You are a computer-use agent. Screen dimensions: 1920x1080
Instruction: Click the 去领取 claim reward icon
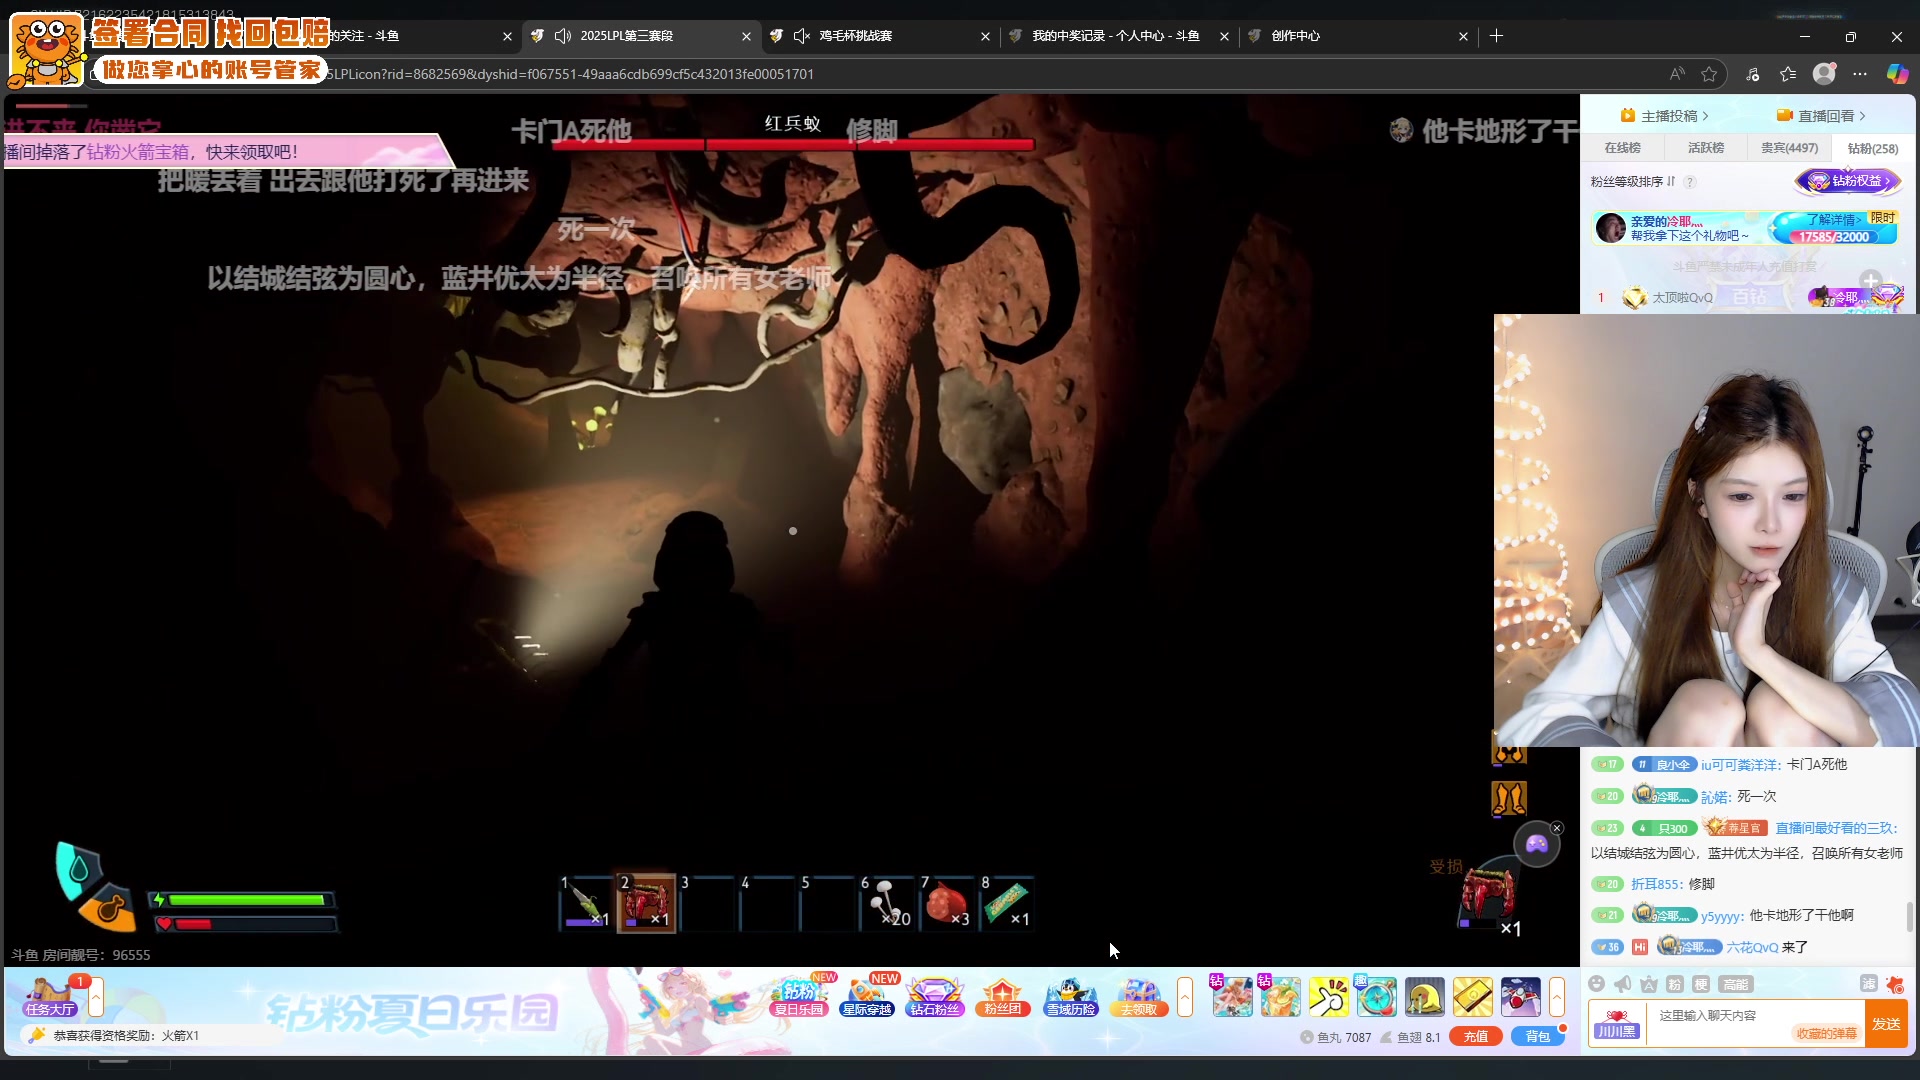pyautogui.click(x=1139, y=996)
